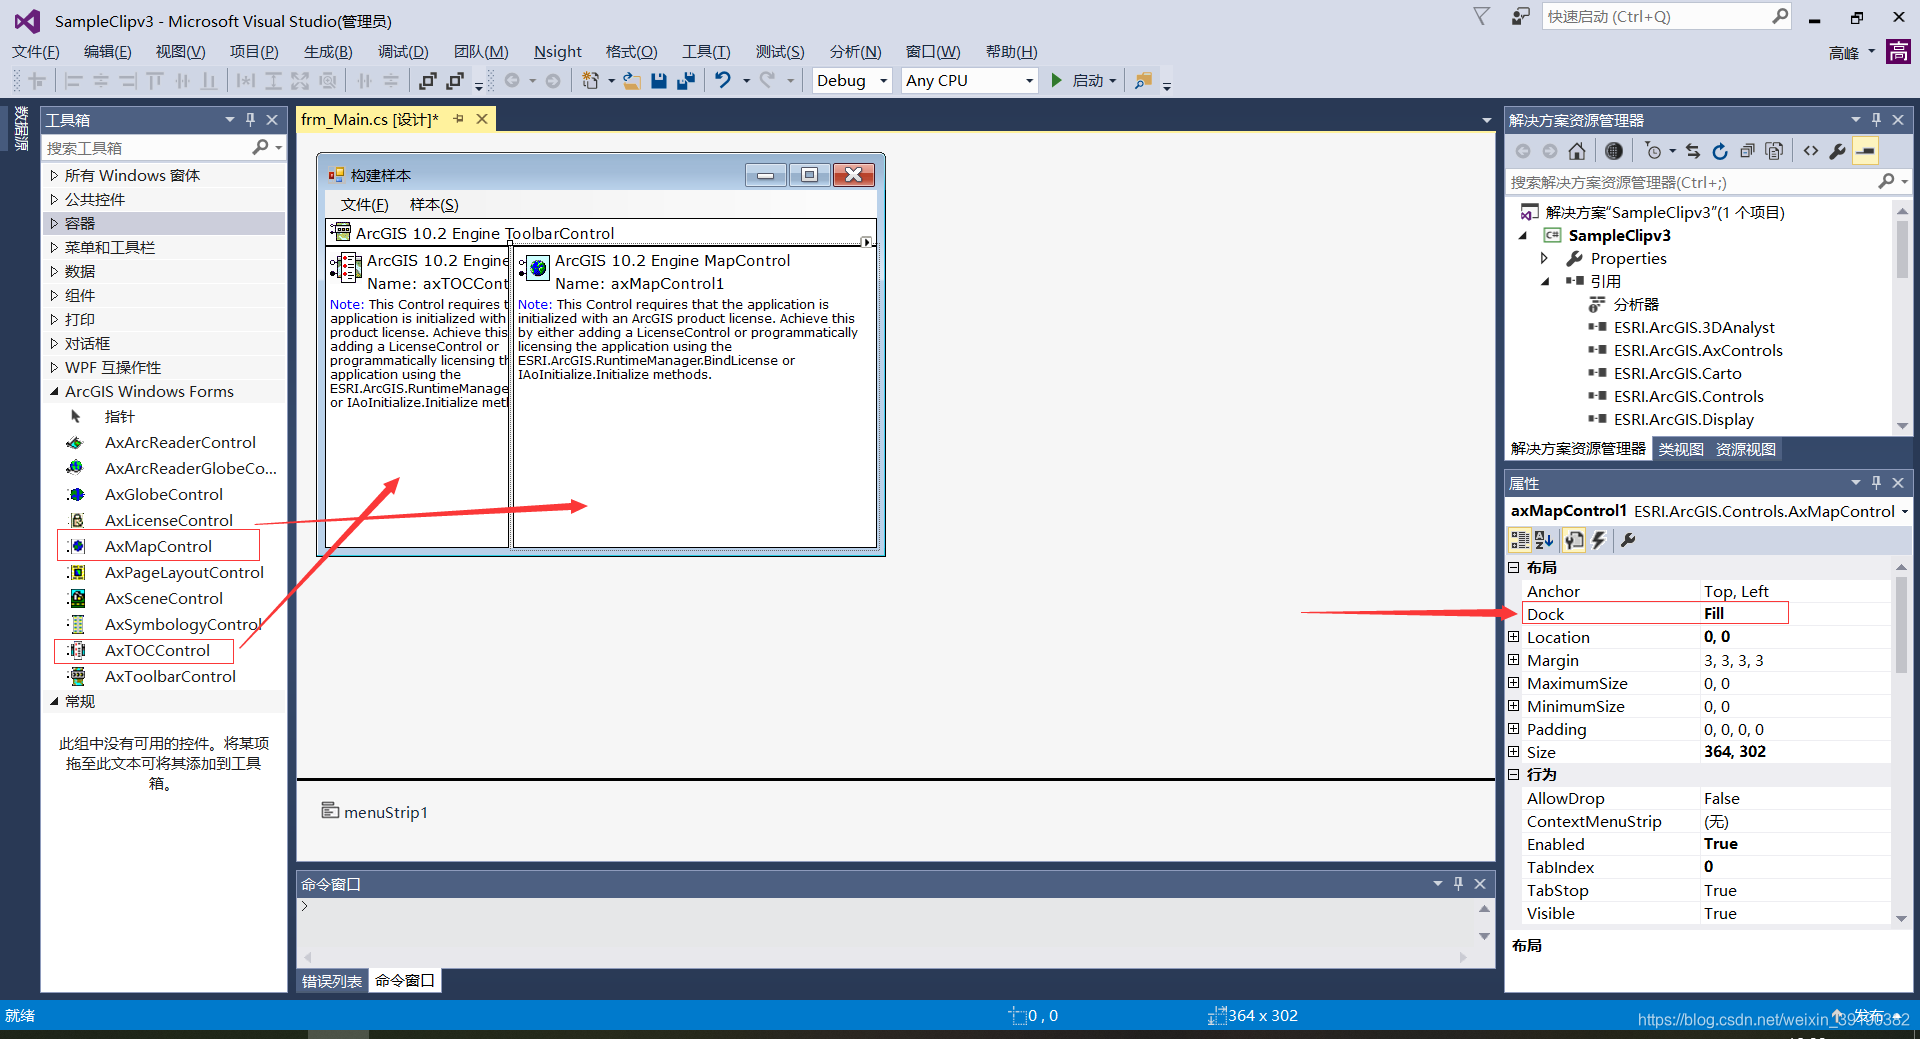Open the Nsight menu
The height and width of the screenshot is (1039, 1920).
click(557, 52)
